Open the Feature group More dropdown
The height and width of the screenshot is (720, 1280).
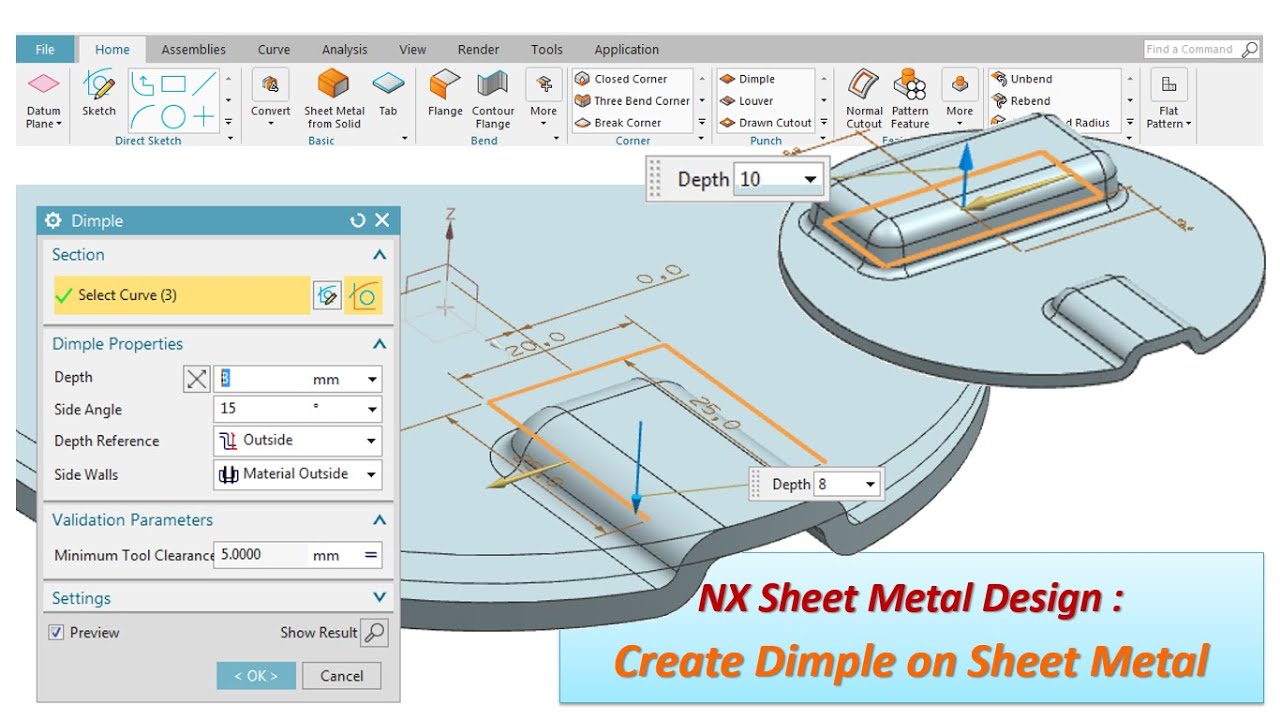coord(959,97)
